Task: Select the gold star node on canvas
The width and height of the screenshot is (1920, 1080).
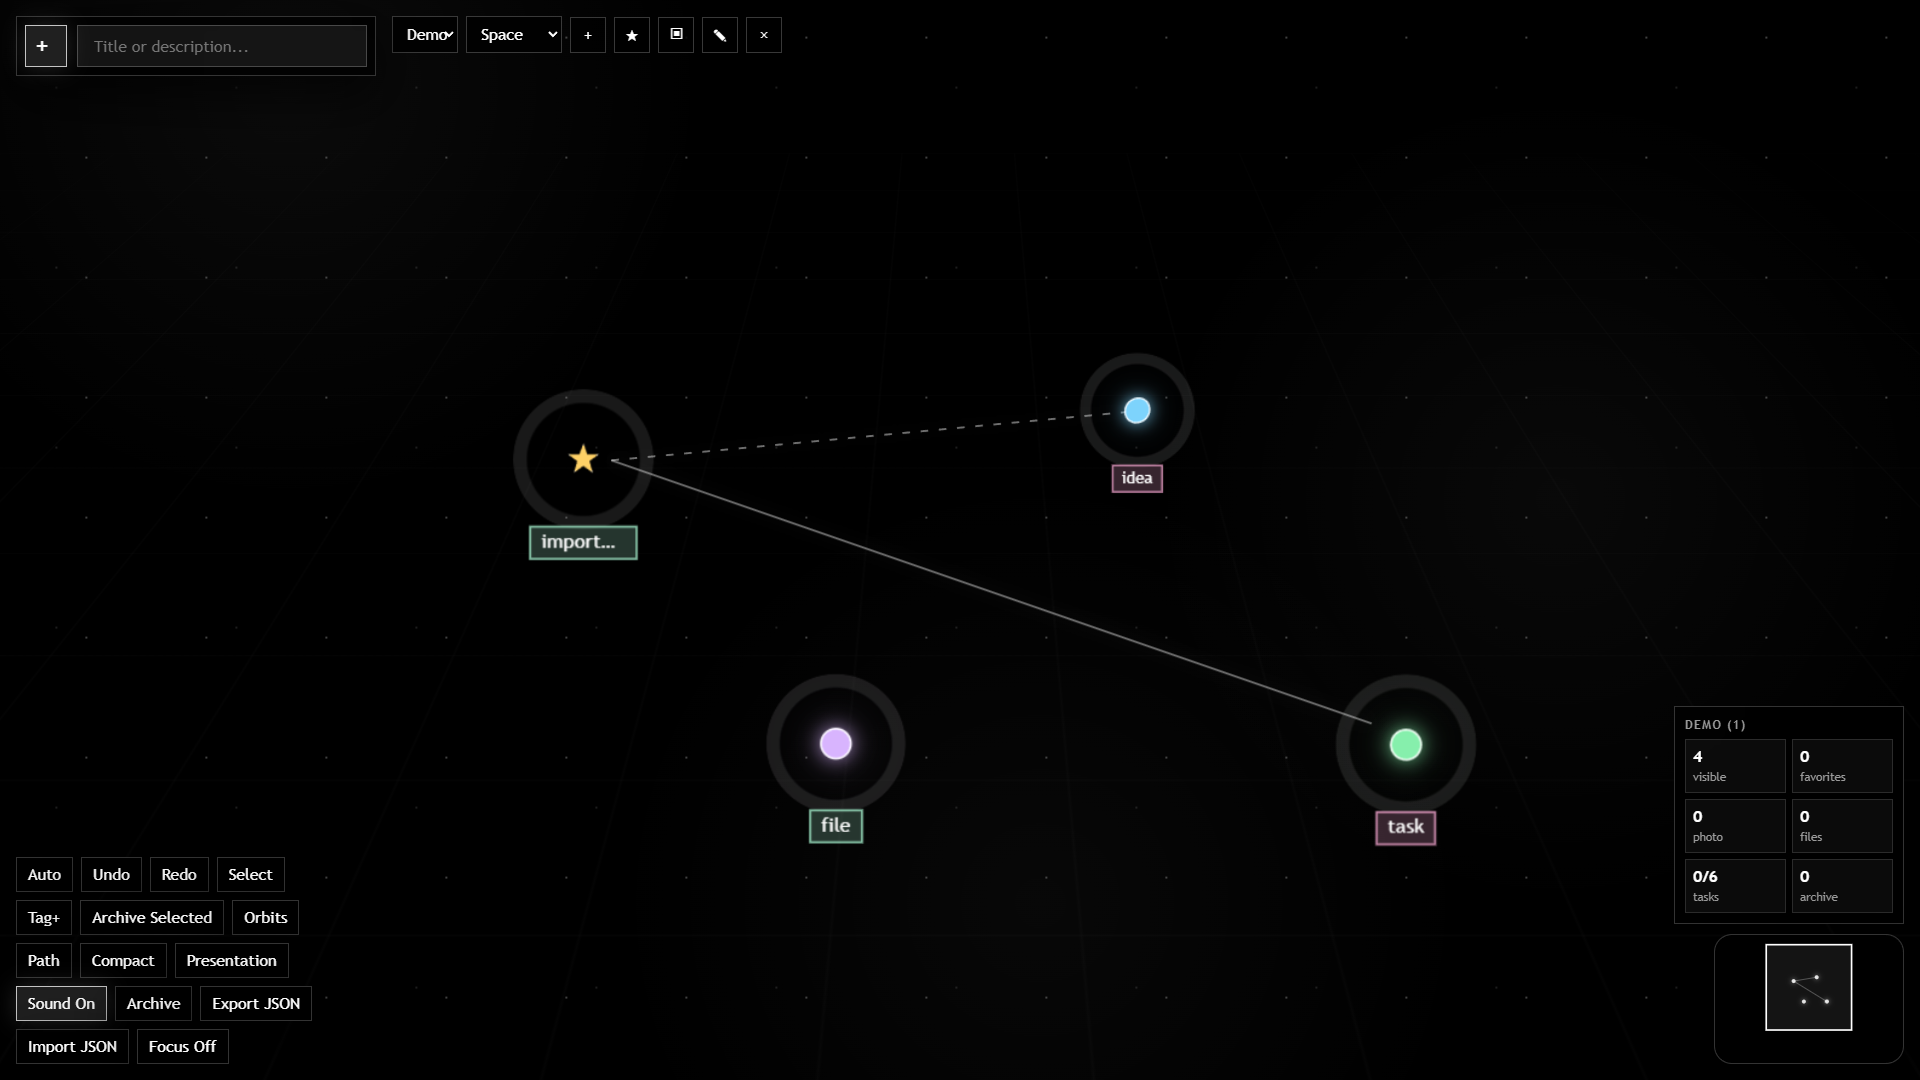Action: pos(583,459)
